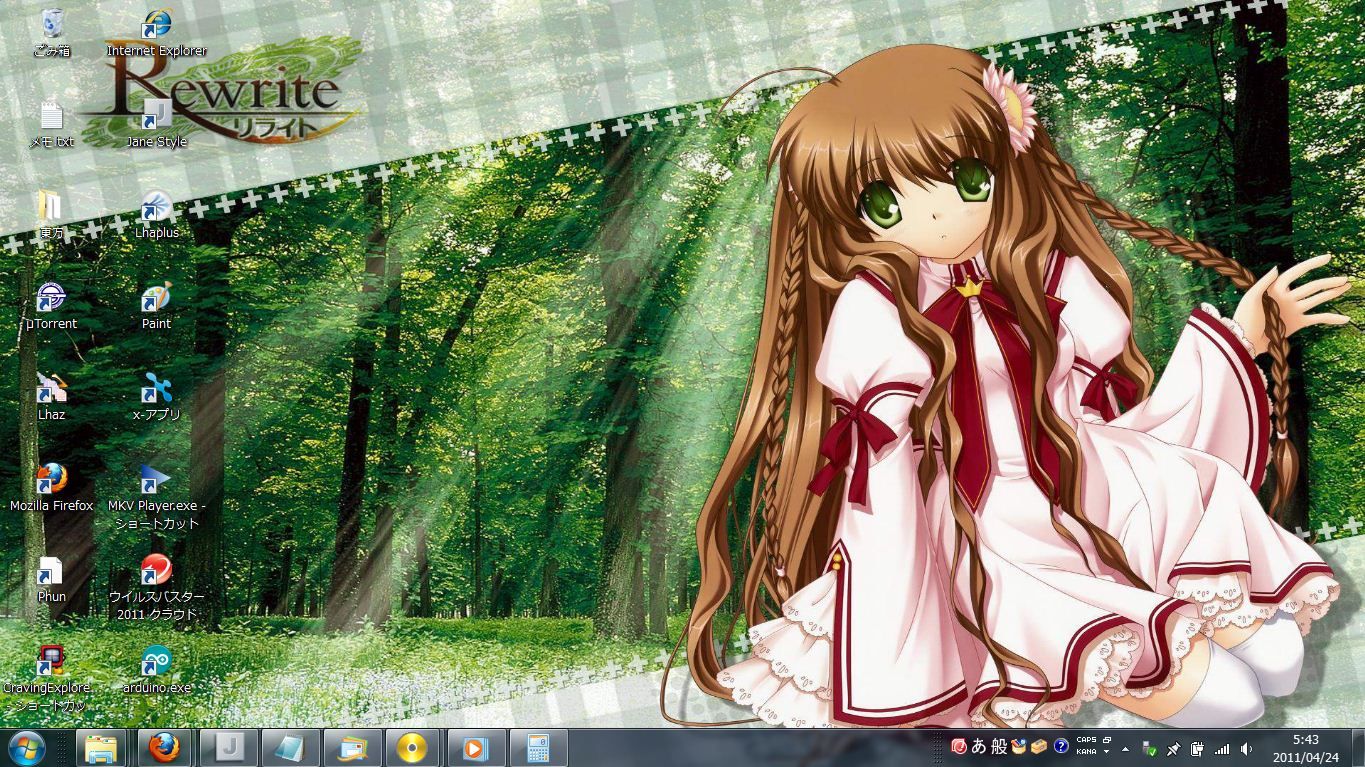1365x767 pixels.
Task: Select the Lhaz desktop shortcut
Action: point(52,397)
